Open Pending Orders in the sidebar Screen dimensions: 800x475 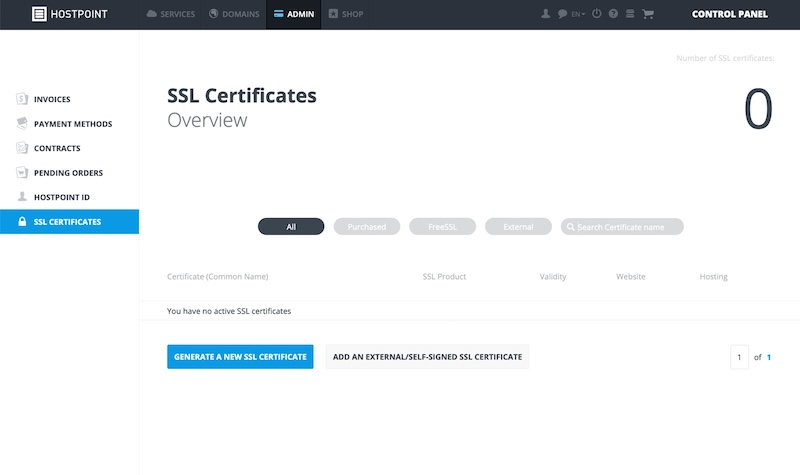click(69, 172)
